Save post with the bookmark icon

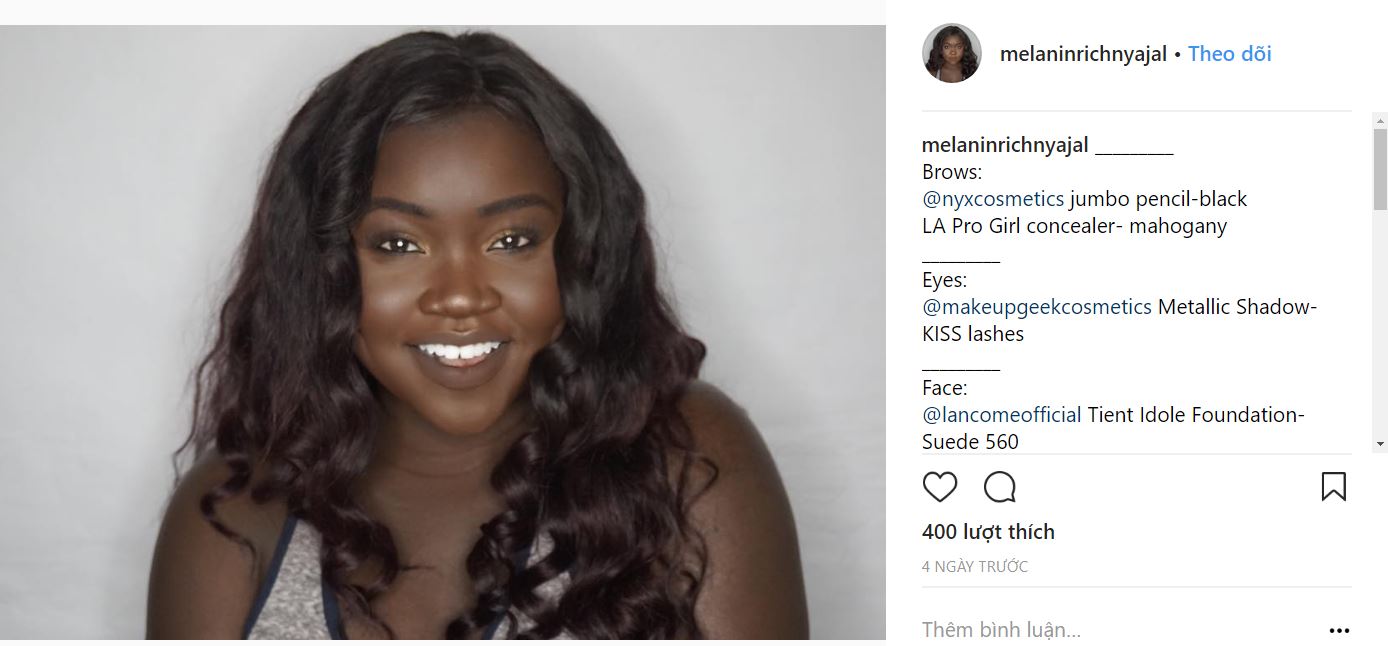tap(1333, 487)
